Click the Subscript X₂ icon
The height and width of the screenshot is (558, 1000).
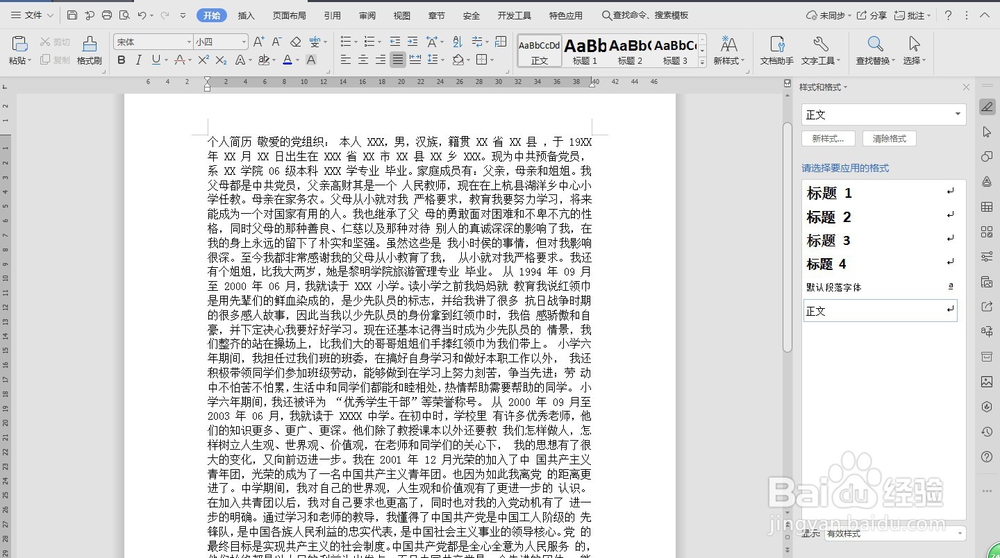[221, 60]
